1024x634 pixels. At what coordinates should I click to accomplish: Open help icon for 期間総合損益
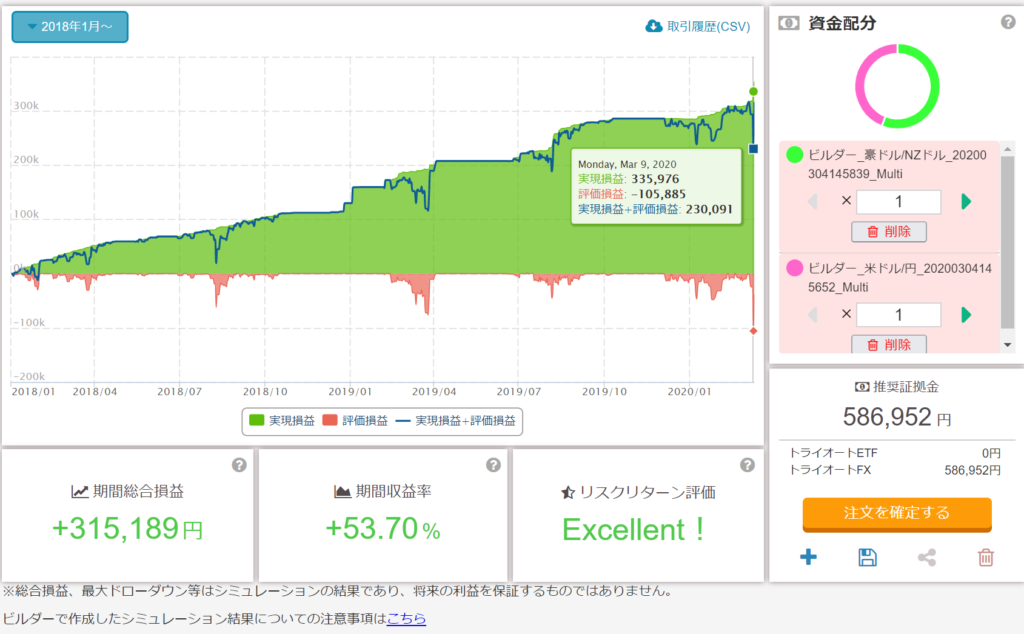tap(239, 465)
